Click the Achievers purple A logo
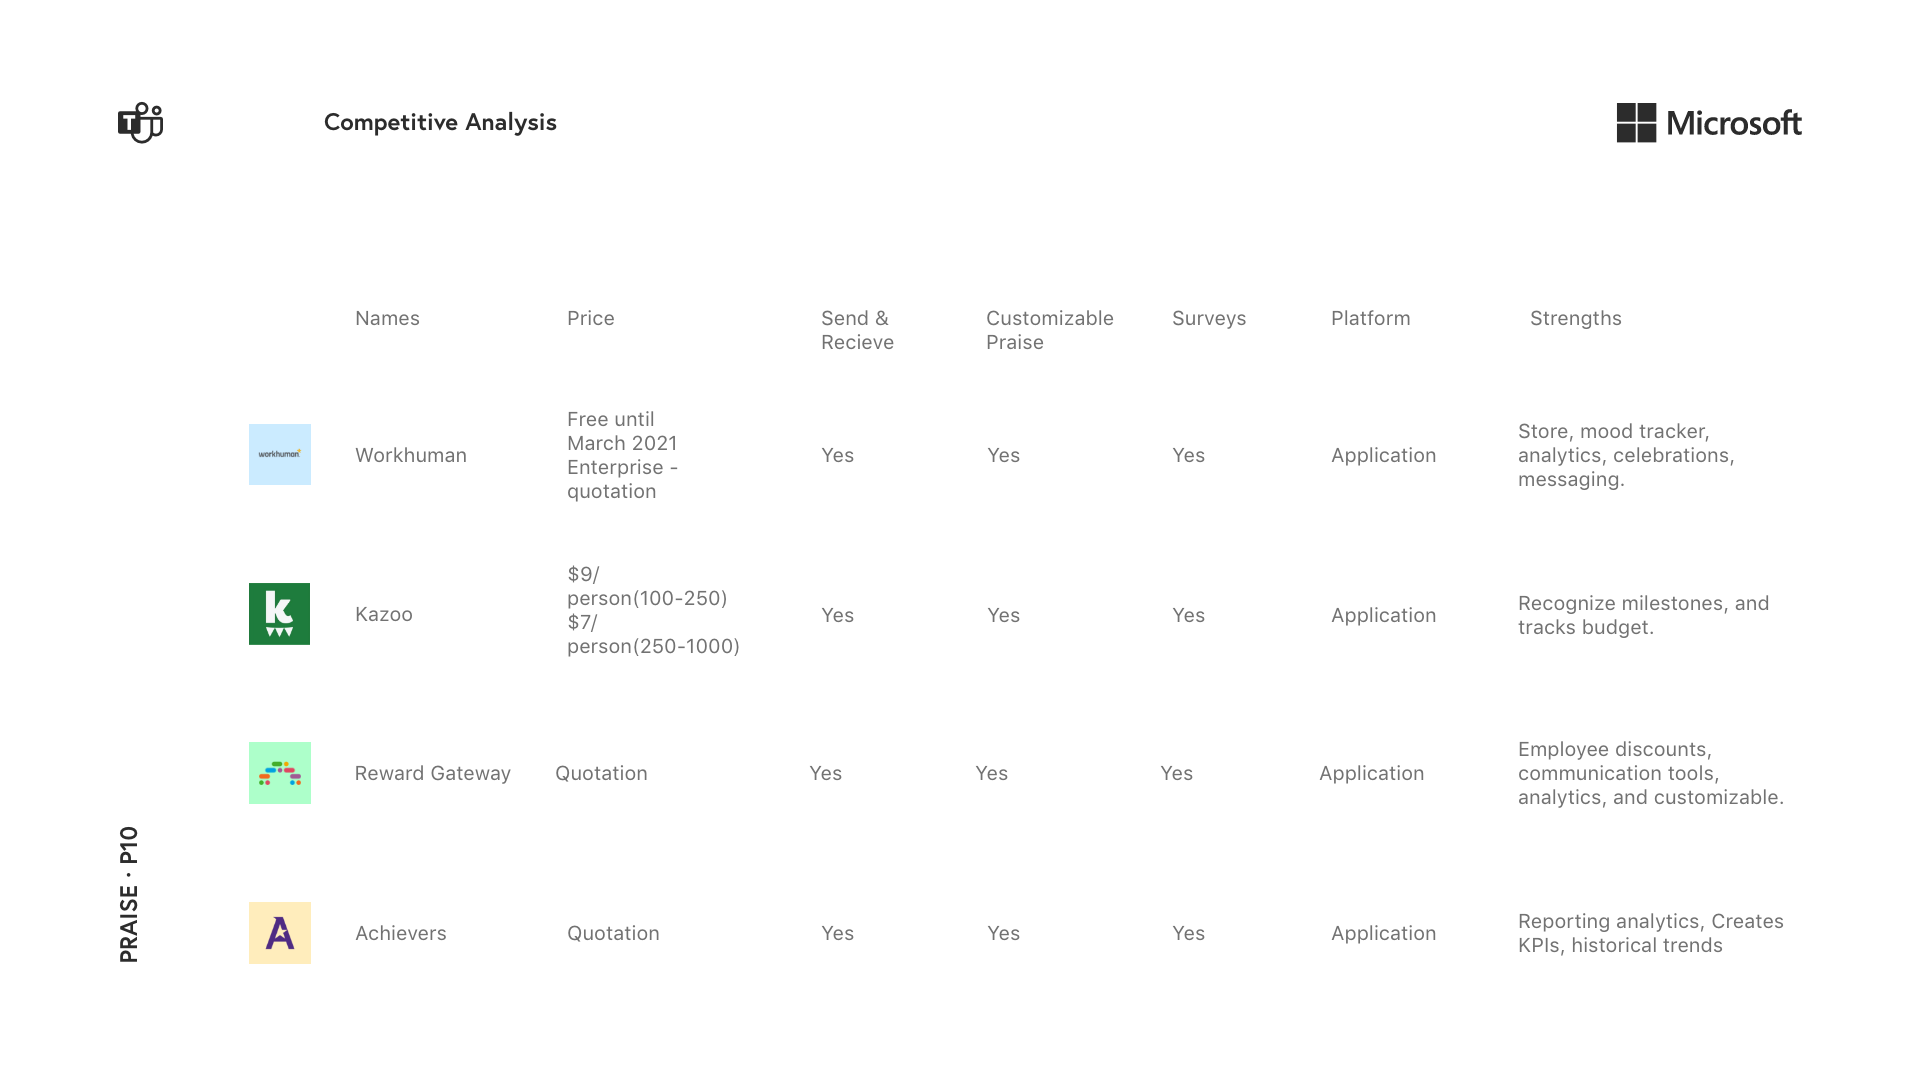 tap(280, 933)
